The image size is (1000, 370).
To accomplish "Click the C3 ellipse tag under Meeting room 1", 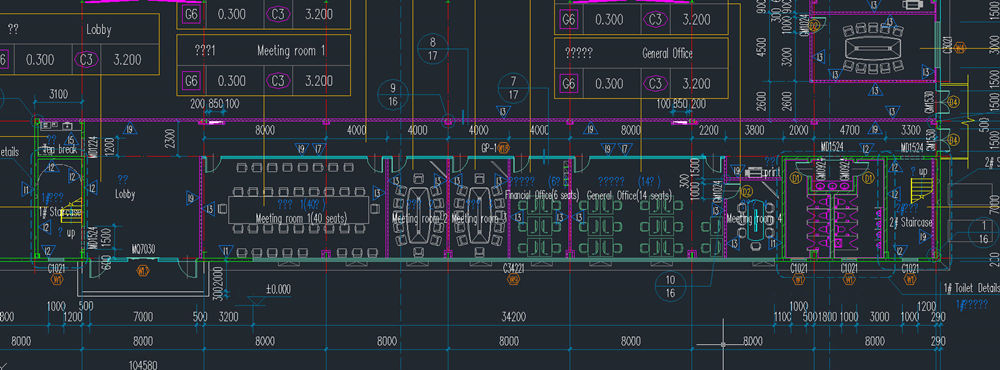I will [x=277, y=81].
